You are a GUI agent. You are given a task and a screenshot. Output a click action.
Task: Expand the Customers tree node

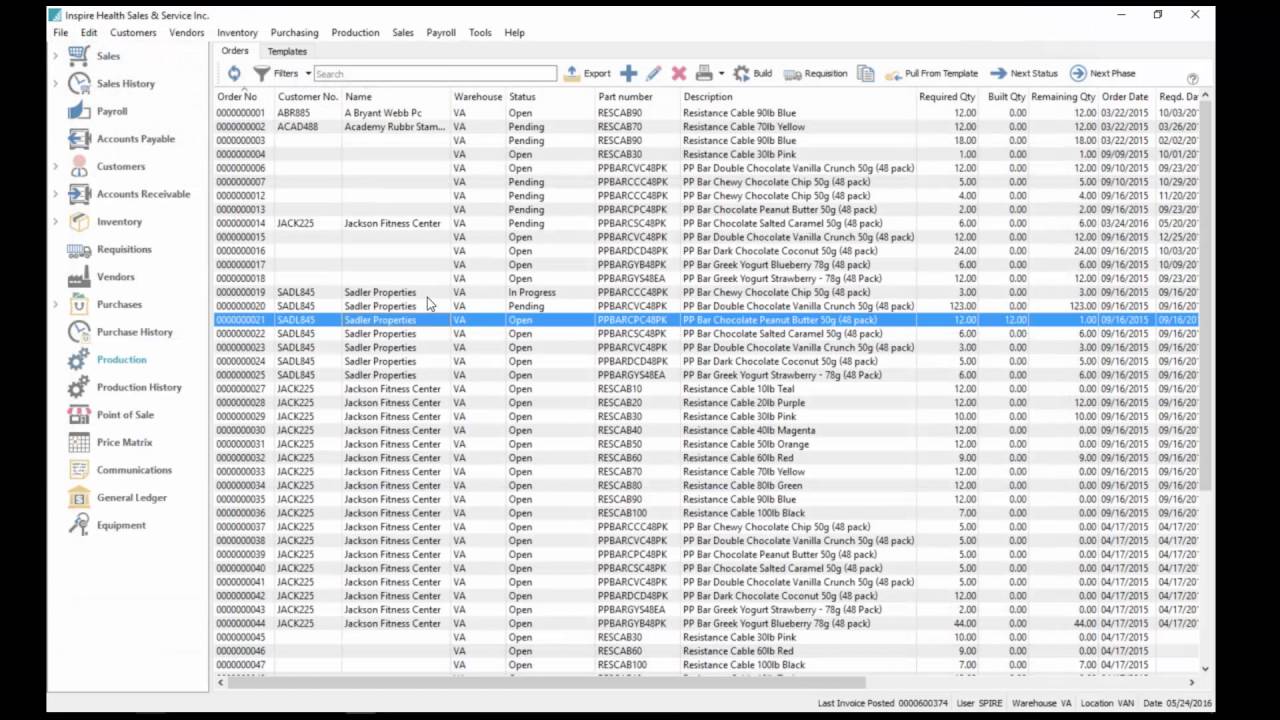tap(55, 167)
